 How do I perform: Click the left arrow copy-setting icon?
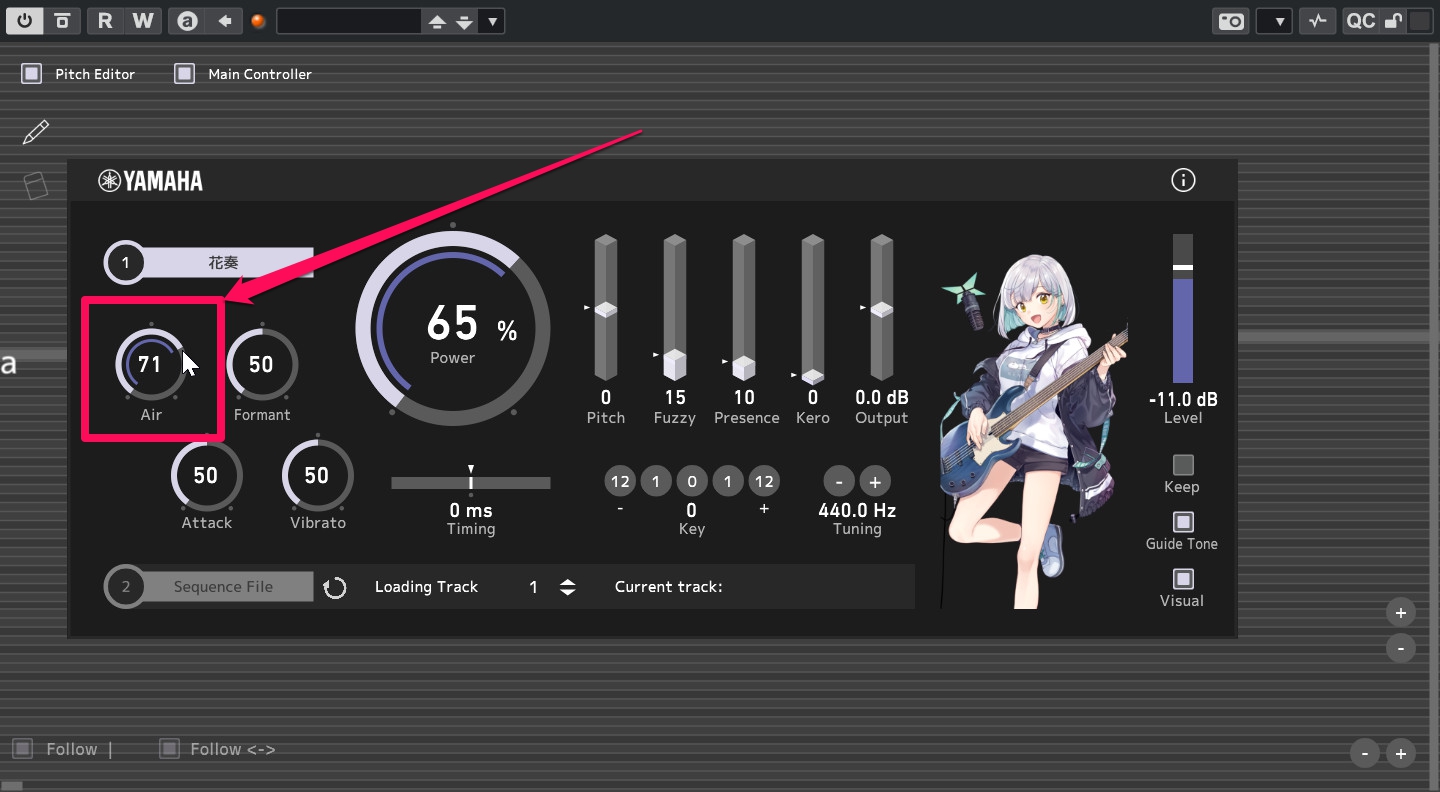[x=225, y=20]
